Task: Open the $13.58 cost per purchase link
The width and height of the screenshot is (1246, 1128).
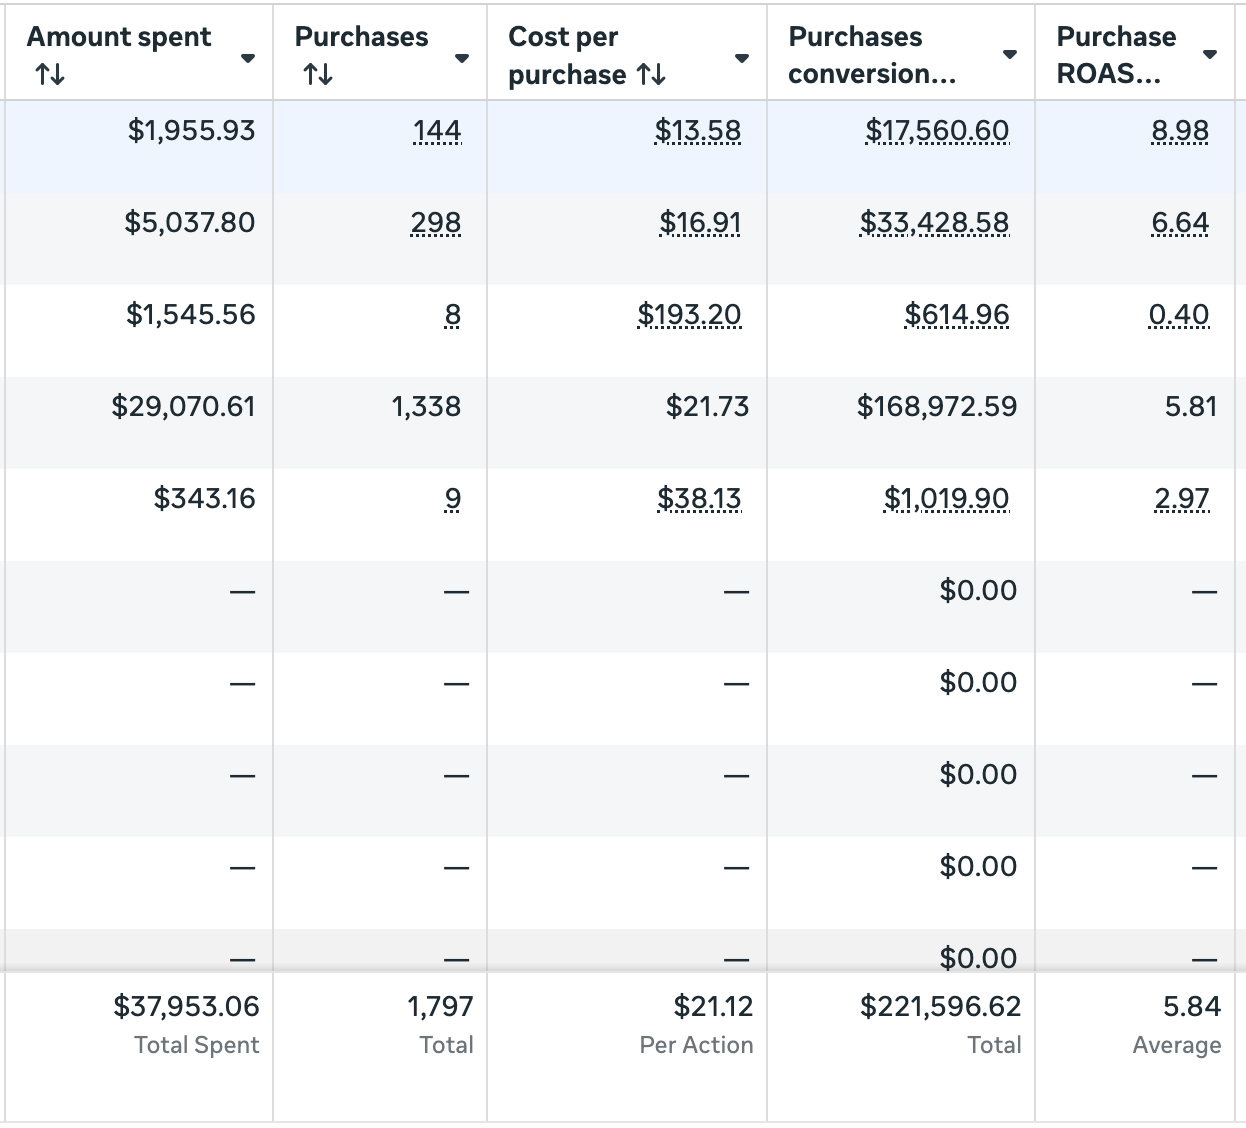Action: point(698,131)
